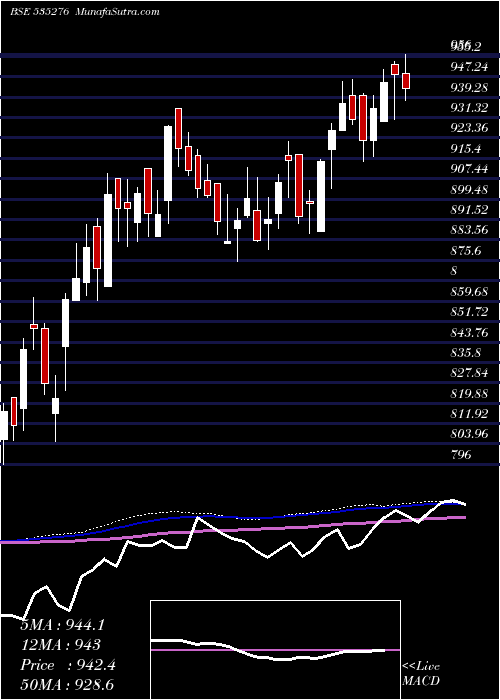Click the 12MA : 943 readout
This screenshot has width=500, height=700.
point(60,645)
